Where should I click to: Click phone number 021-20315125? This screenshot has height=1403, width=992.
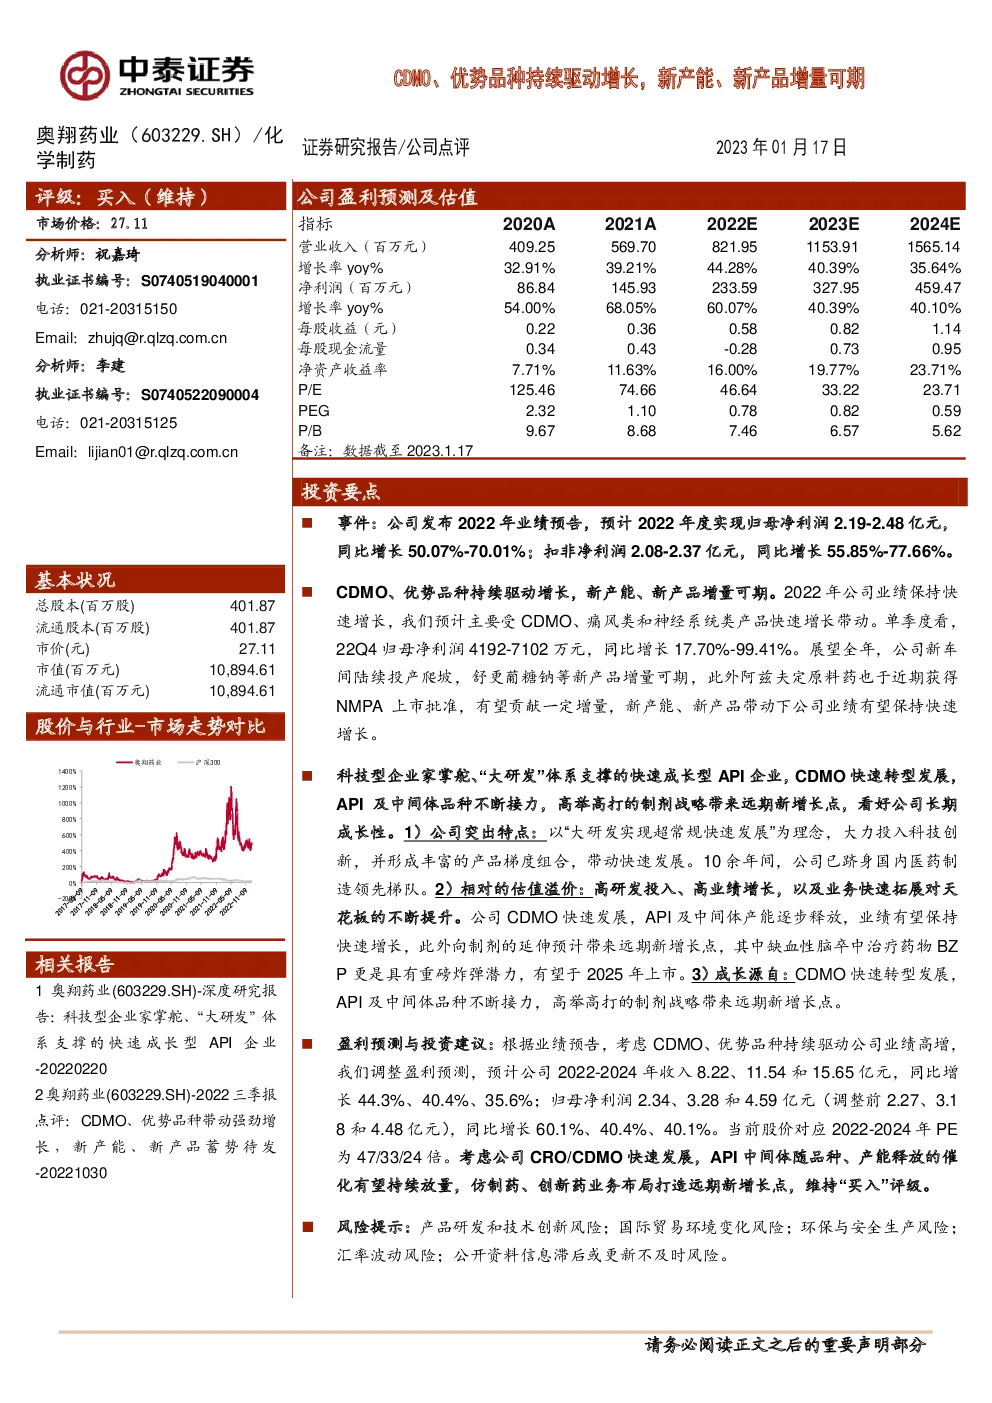128,423
